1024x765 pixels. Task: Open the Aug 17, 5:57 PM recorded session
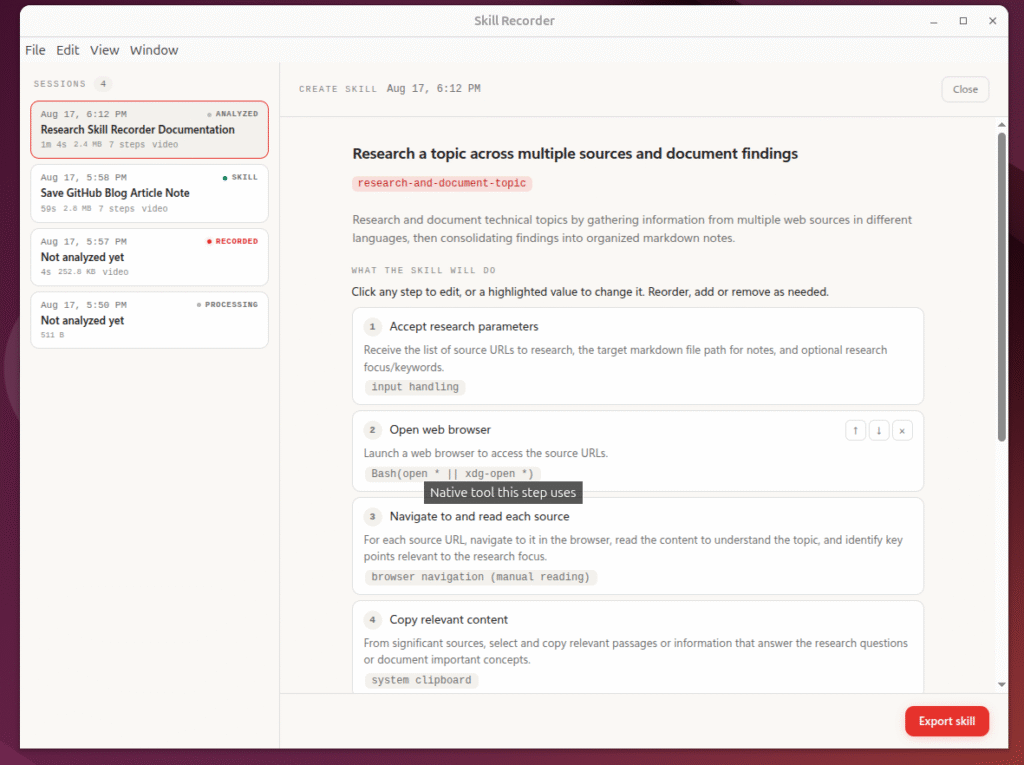150,257
